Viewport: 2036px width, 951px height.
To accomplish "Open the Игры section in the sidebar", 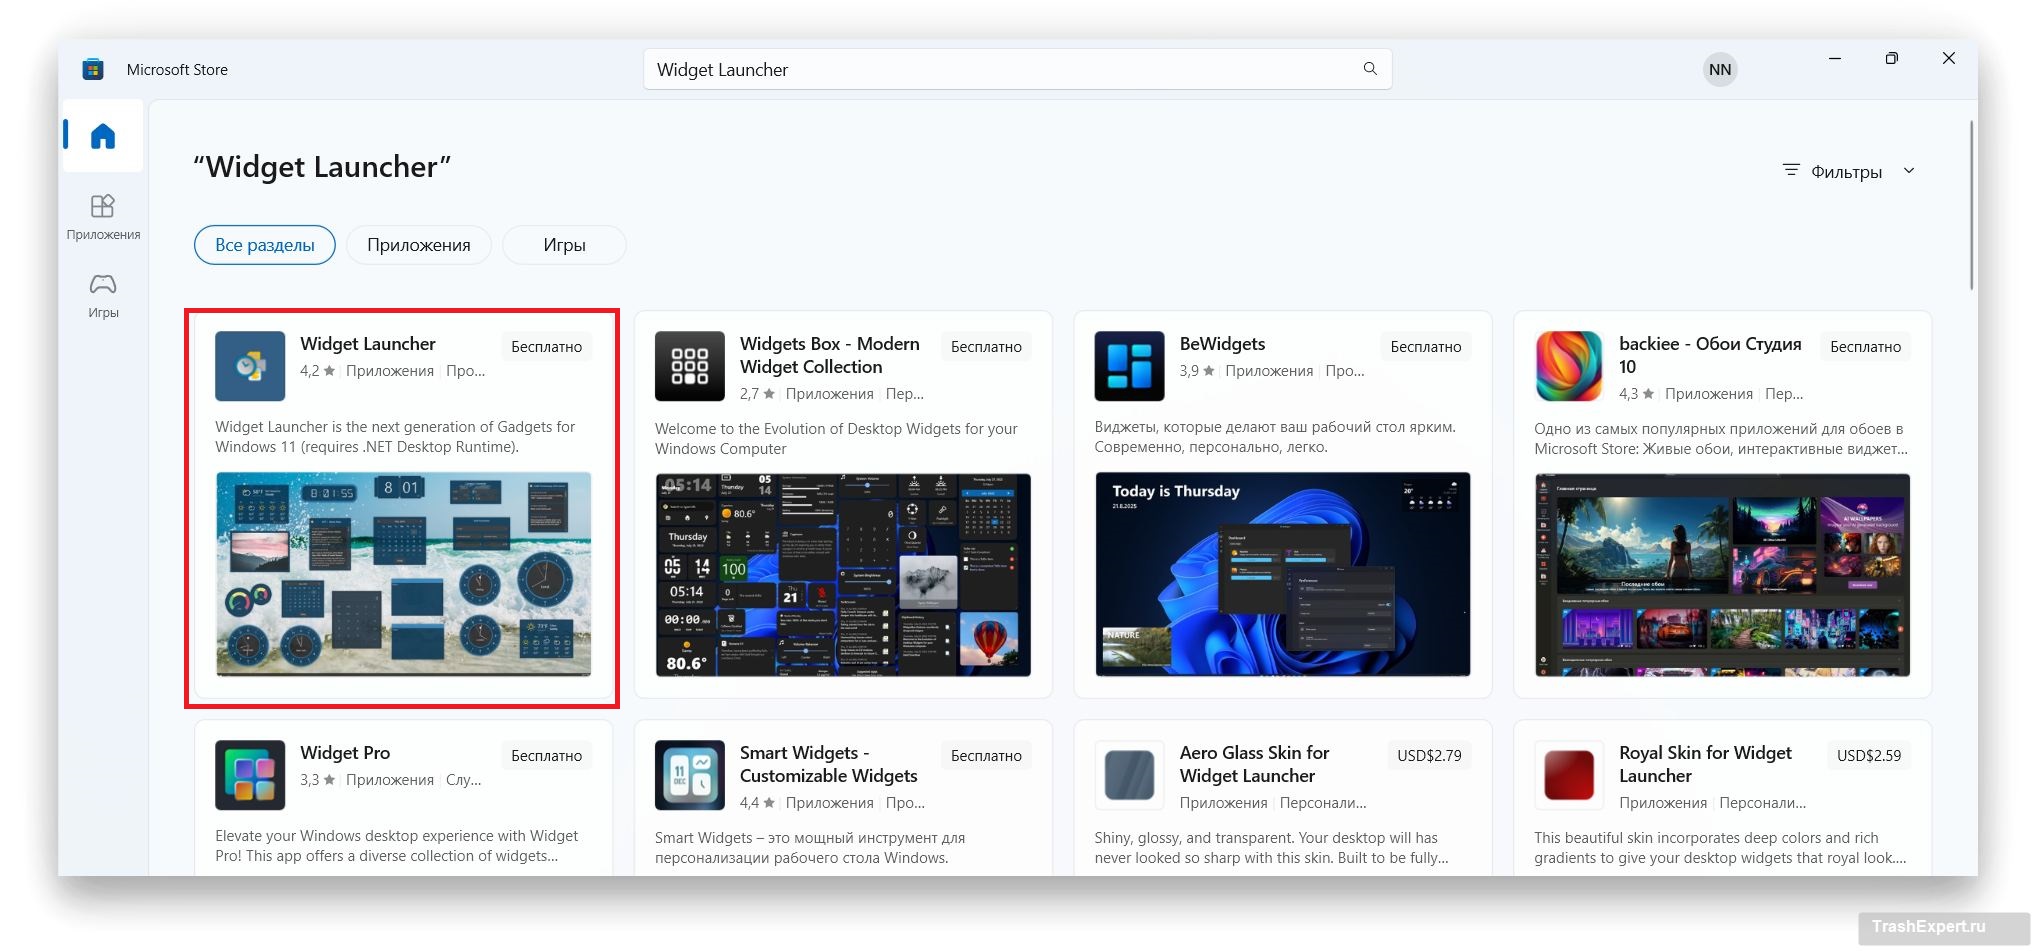I will point(103,295).
